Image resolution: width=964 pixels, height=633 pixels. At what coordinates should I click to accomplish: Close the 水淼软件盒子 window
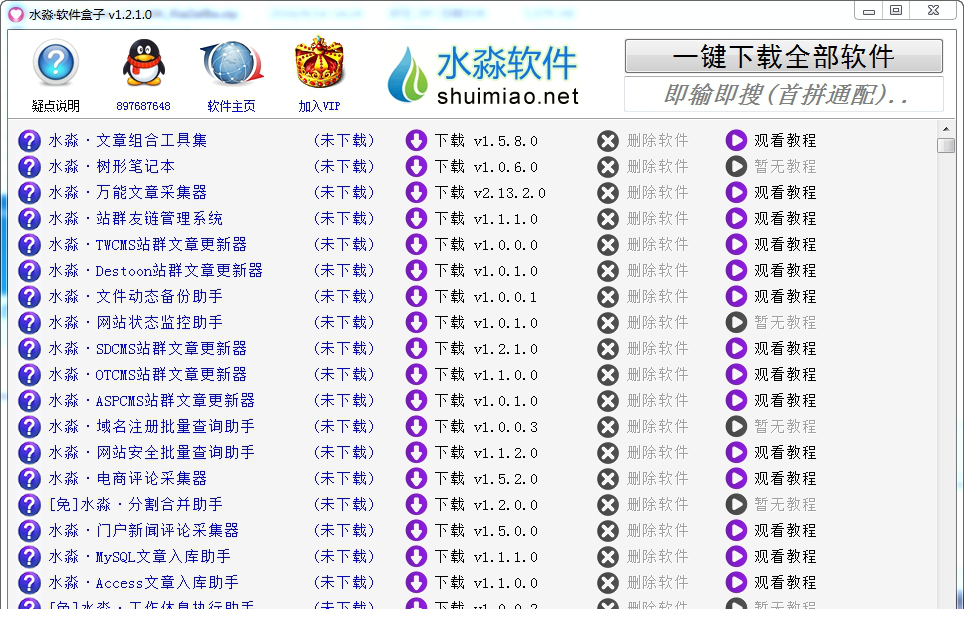[x=934, y=10]
